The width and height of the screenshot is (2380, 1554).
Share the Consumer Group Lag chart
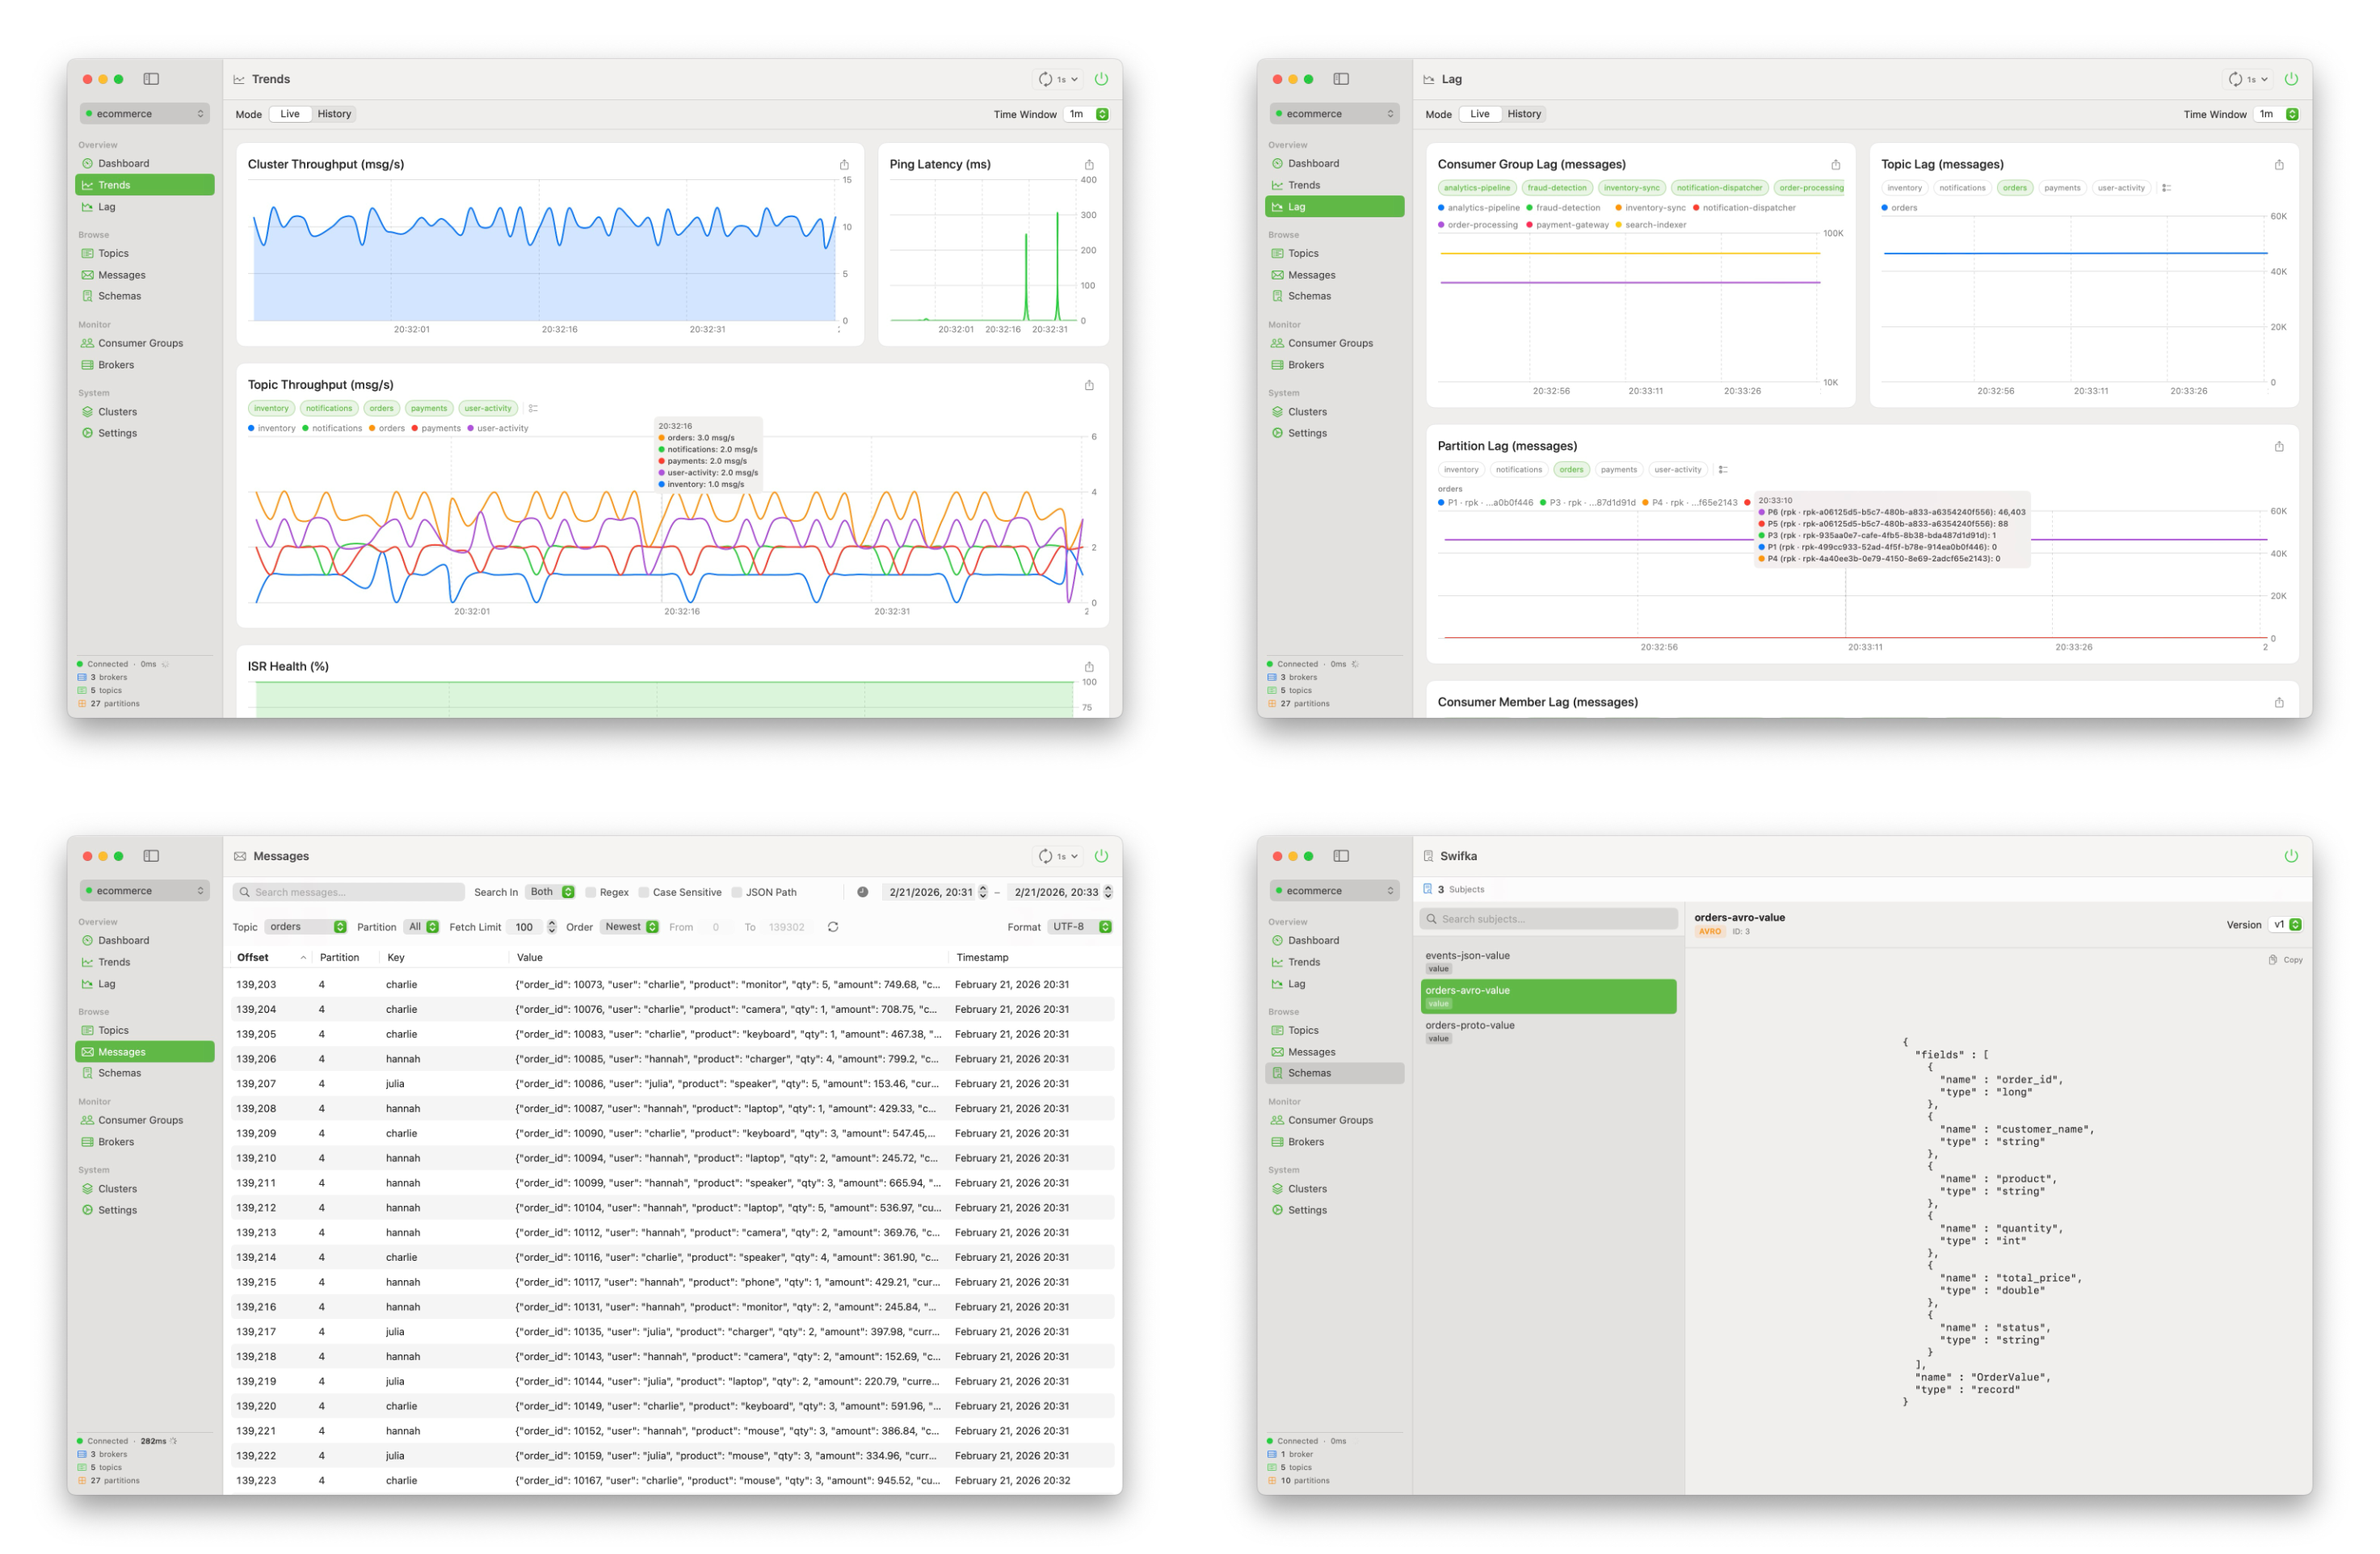(1835, 165)
